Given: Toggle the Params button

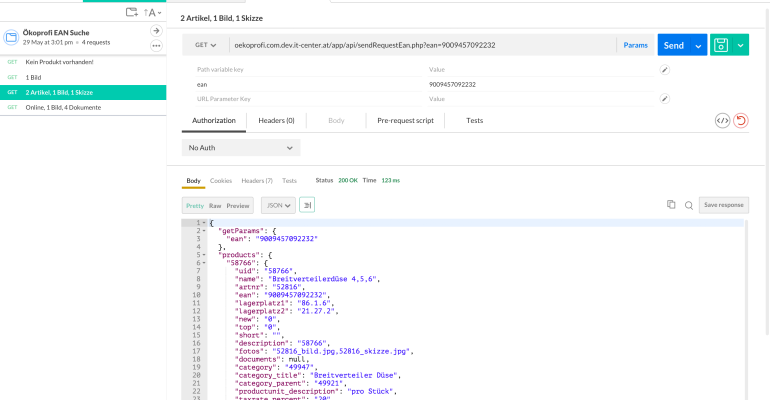Looking at the screenshot, I should (x=635, y=45).
